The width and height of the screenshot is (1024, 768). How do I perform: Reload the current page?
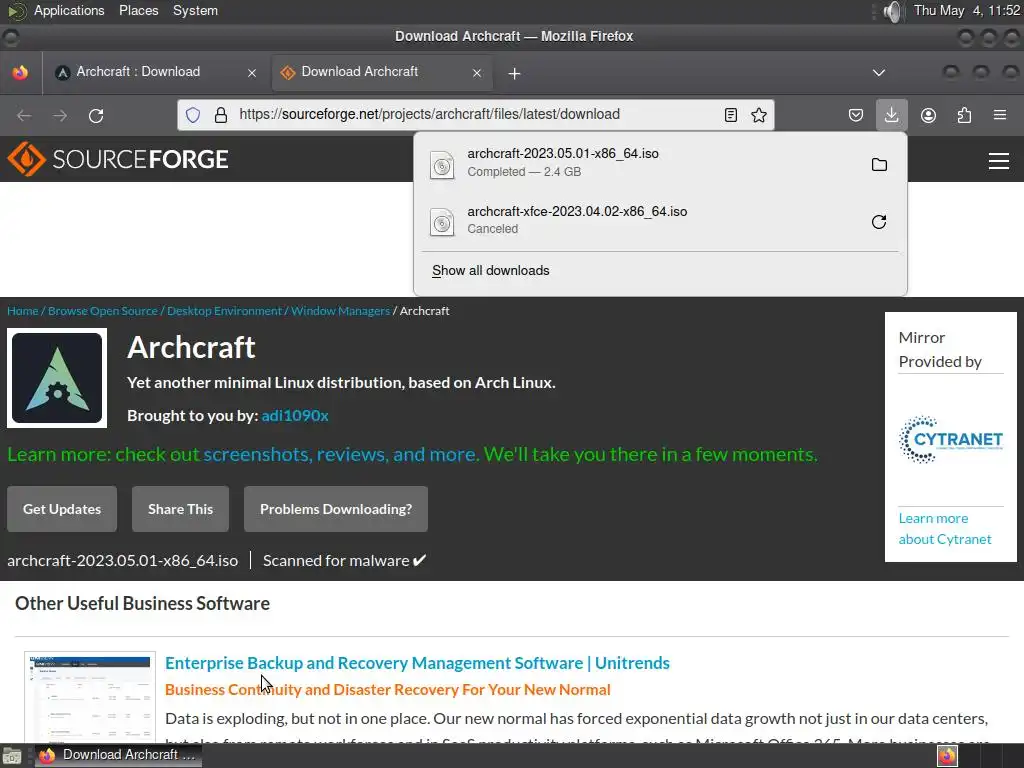(96, 116)
